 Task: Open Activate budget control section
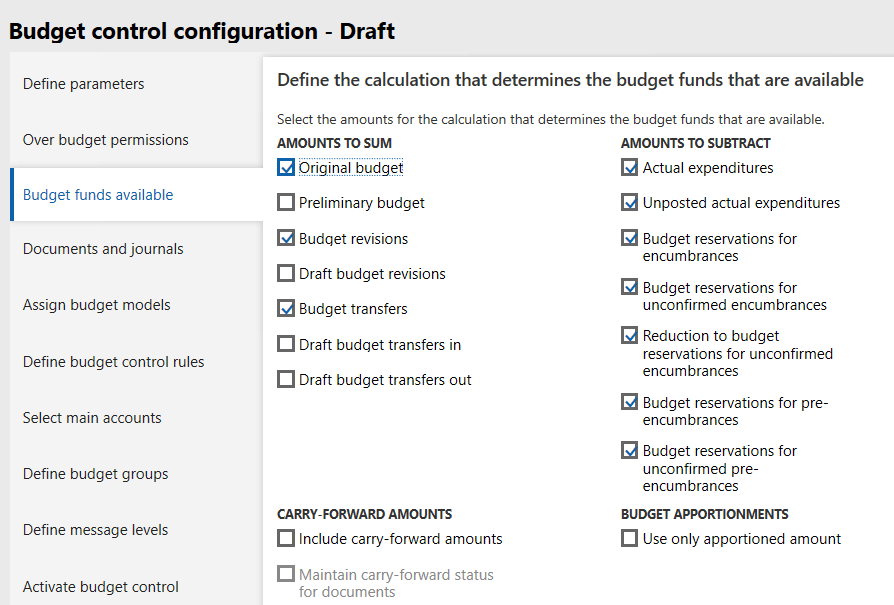101,587
